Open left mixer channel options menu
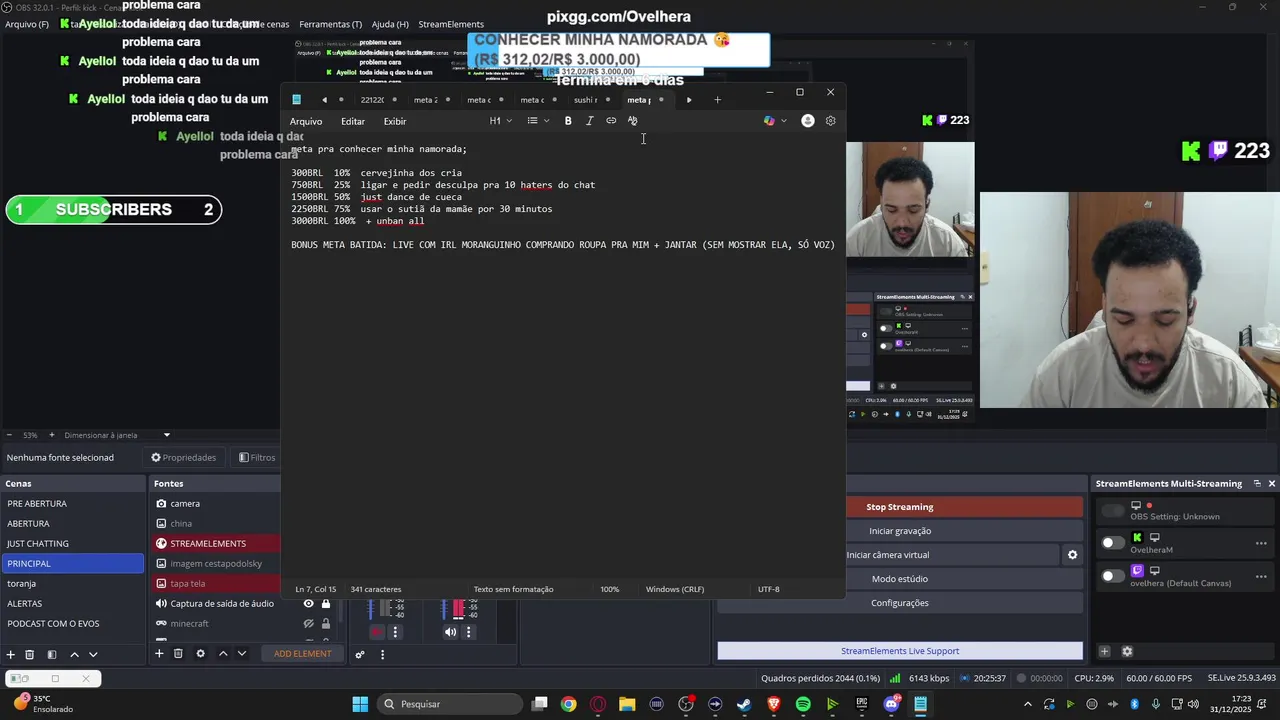This screenshot has width=1280, height=720. tap(395, 632)
